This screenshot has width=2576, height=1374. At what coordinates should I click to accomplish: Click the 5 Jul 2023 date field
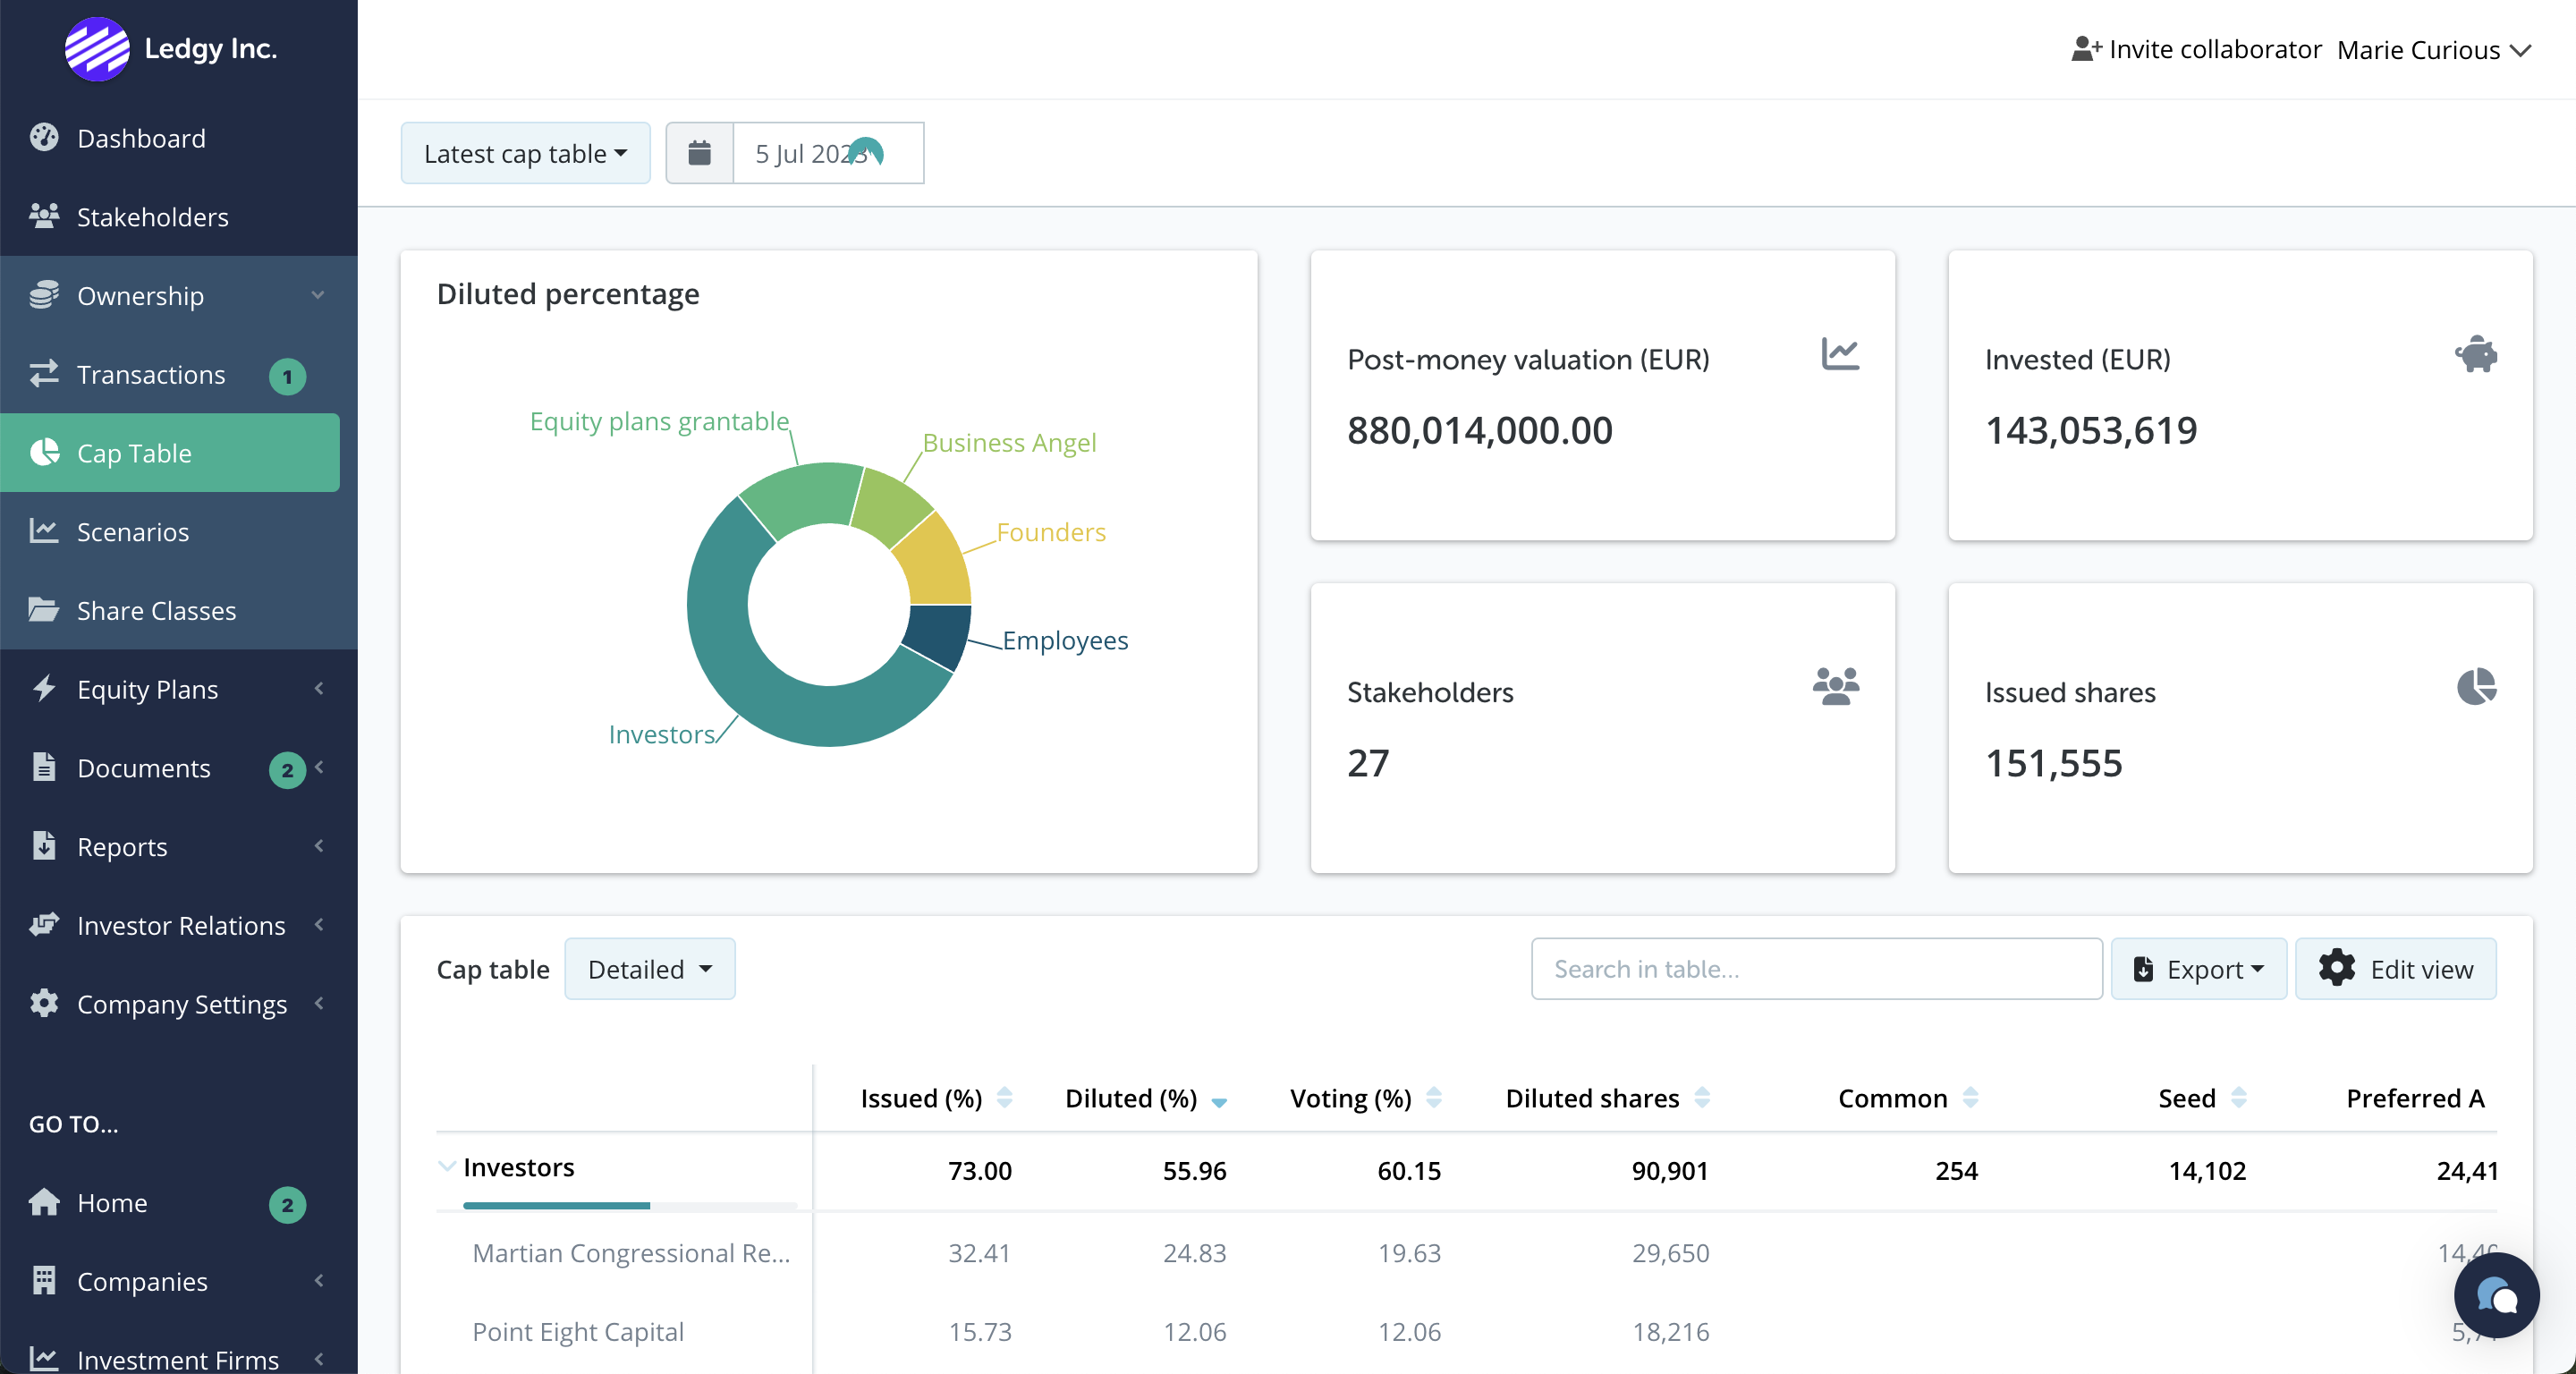tap(828, 153)
